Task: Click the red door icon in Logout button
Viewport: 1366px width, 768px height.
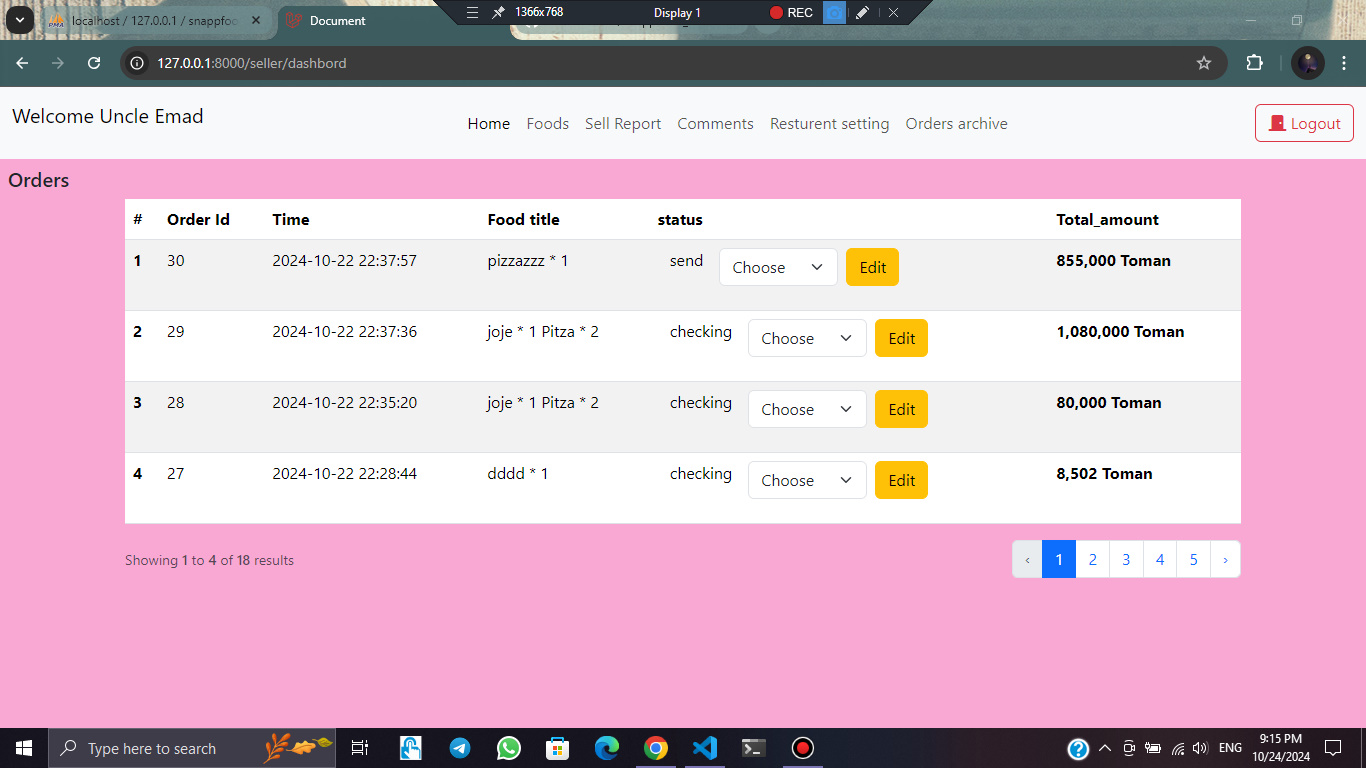Action: point(1277,123)
